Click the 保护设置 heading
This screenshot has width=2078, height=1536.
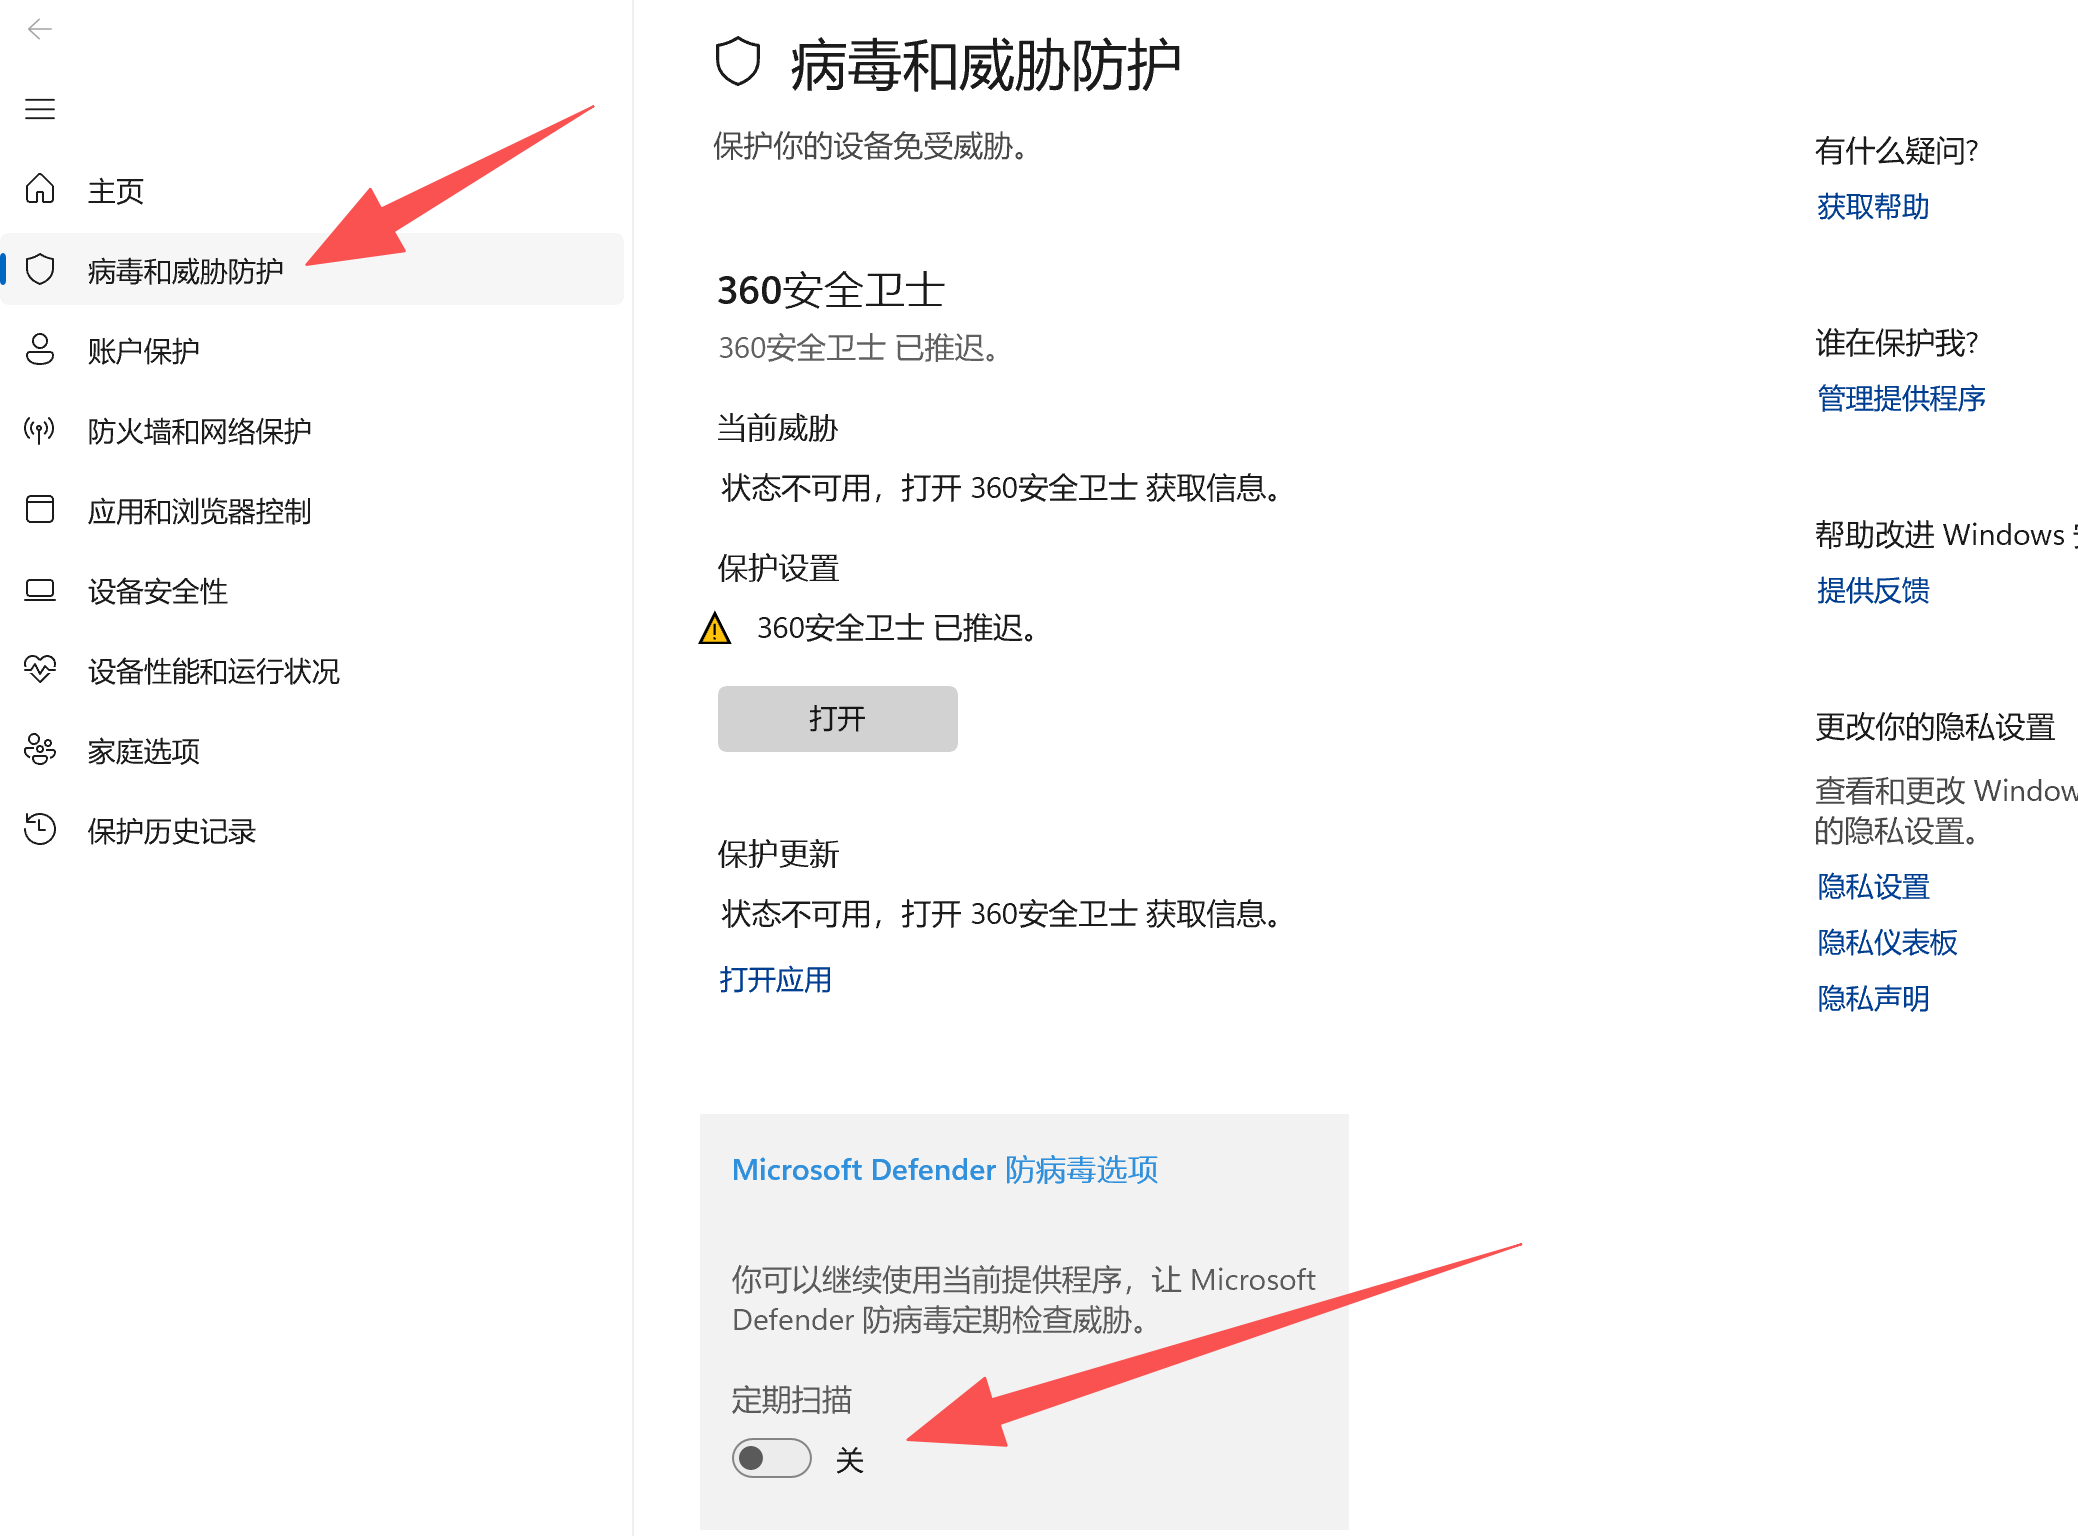pyautogui.click(x=778, y=568)
